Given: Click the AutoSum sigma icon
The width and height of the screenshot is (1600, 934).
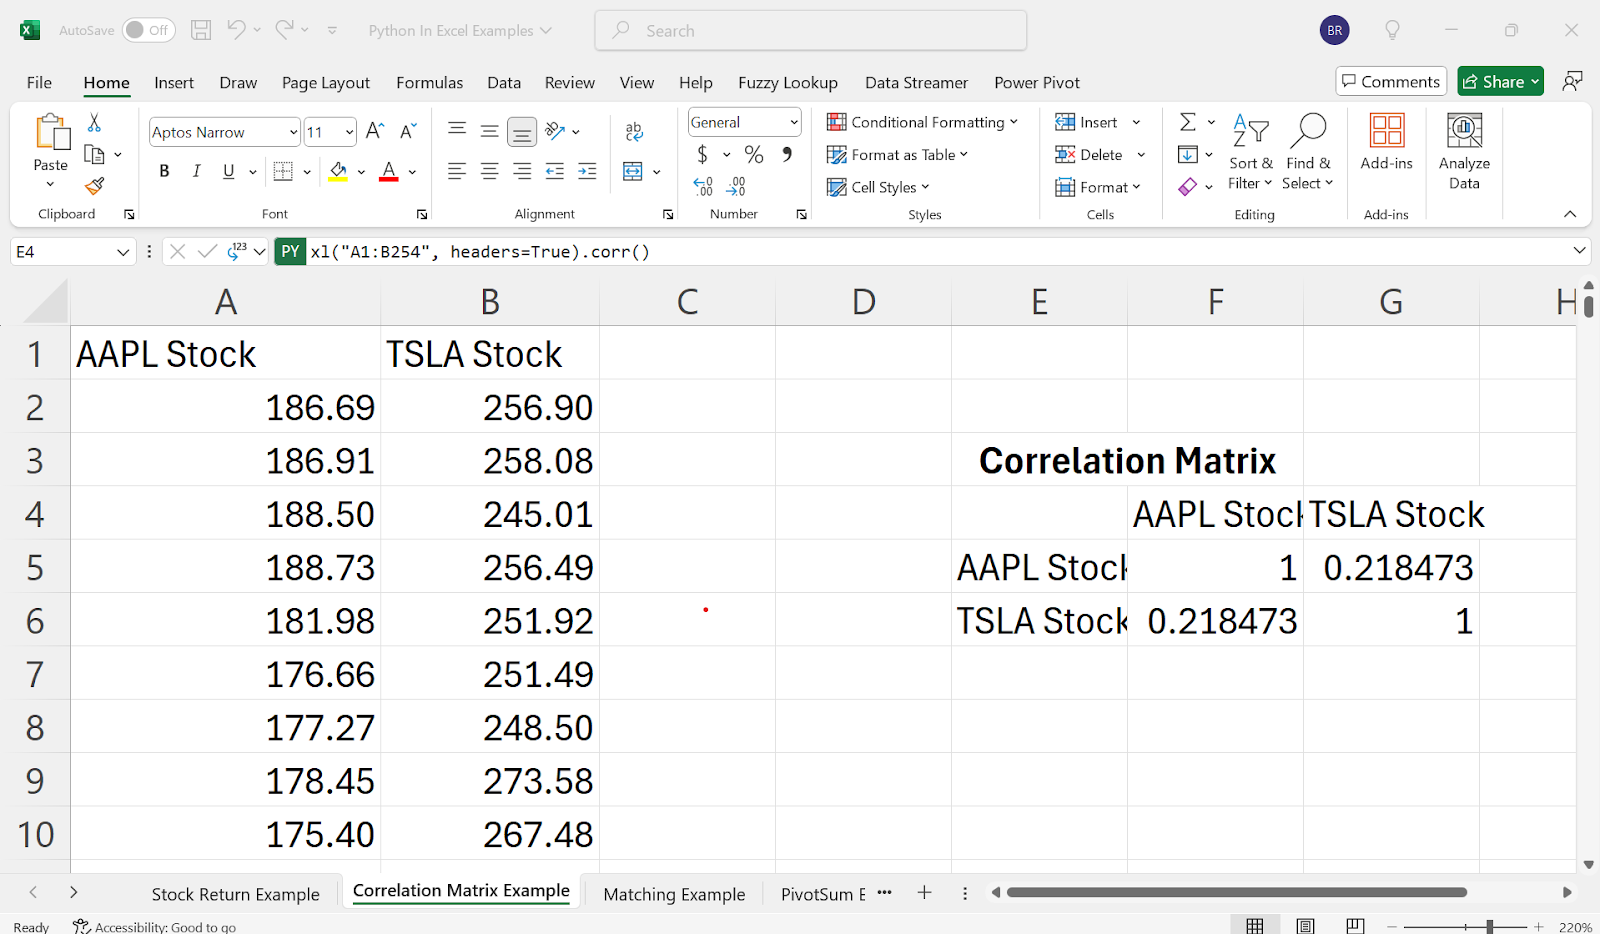Looking at the screenshot, I should pyautogui.click(x=1187, y=122).
